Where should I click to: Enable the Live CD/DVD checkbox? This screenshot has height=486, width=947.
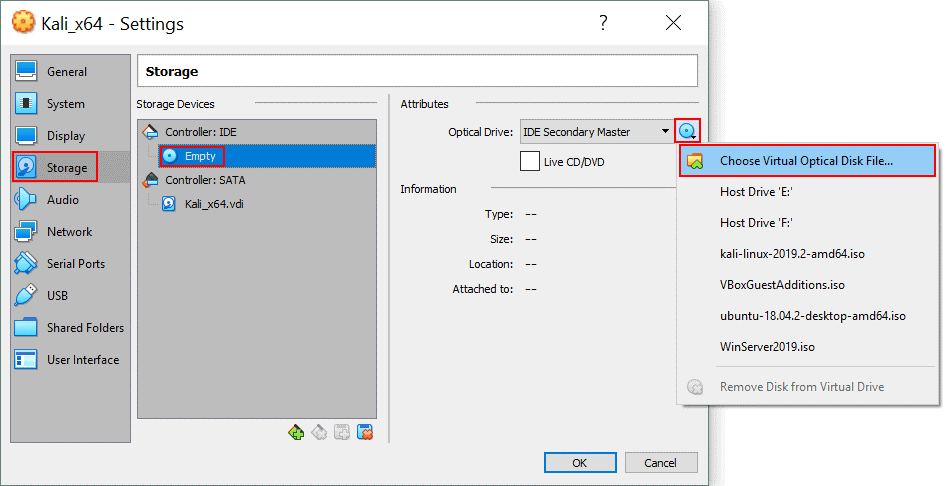tap(530, 162)
